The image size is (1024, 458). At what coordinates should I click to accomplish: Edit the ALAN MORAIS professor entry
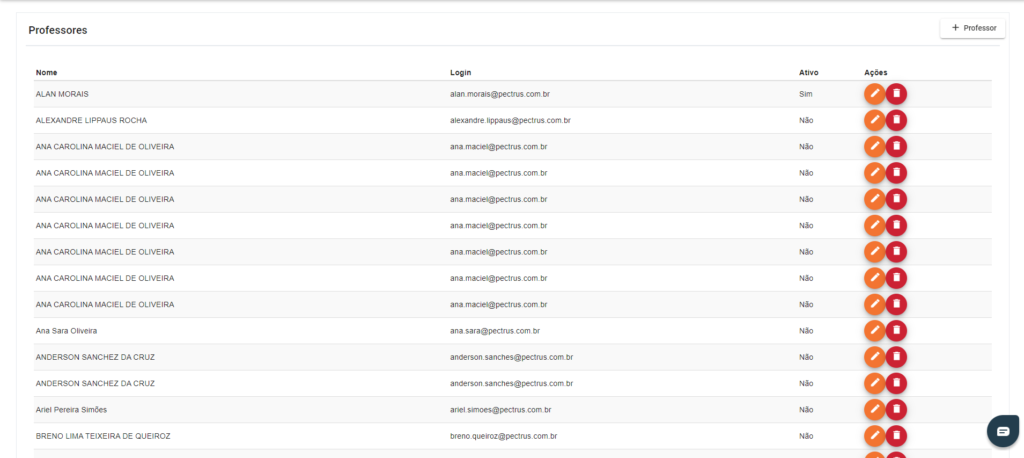[875, 94]
